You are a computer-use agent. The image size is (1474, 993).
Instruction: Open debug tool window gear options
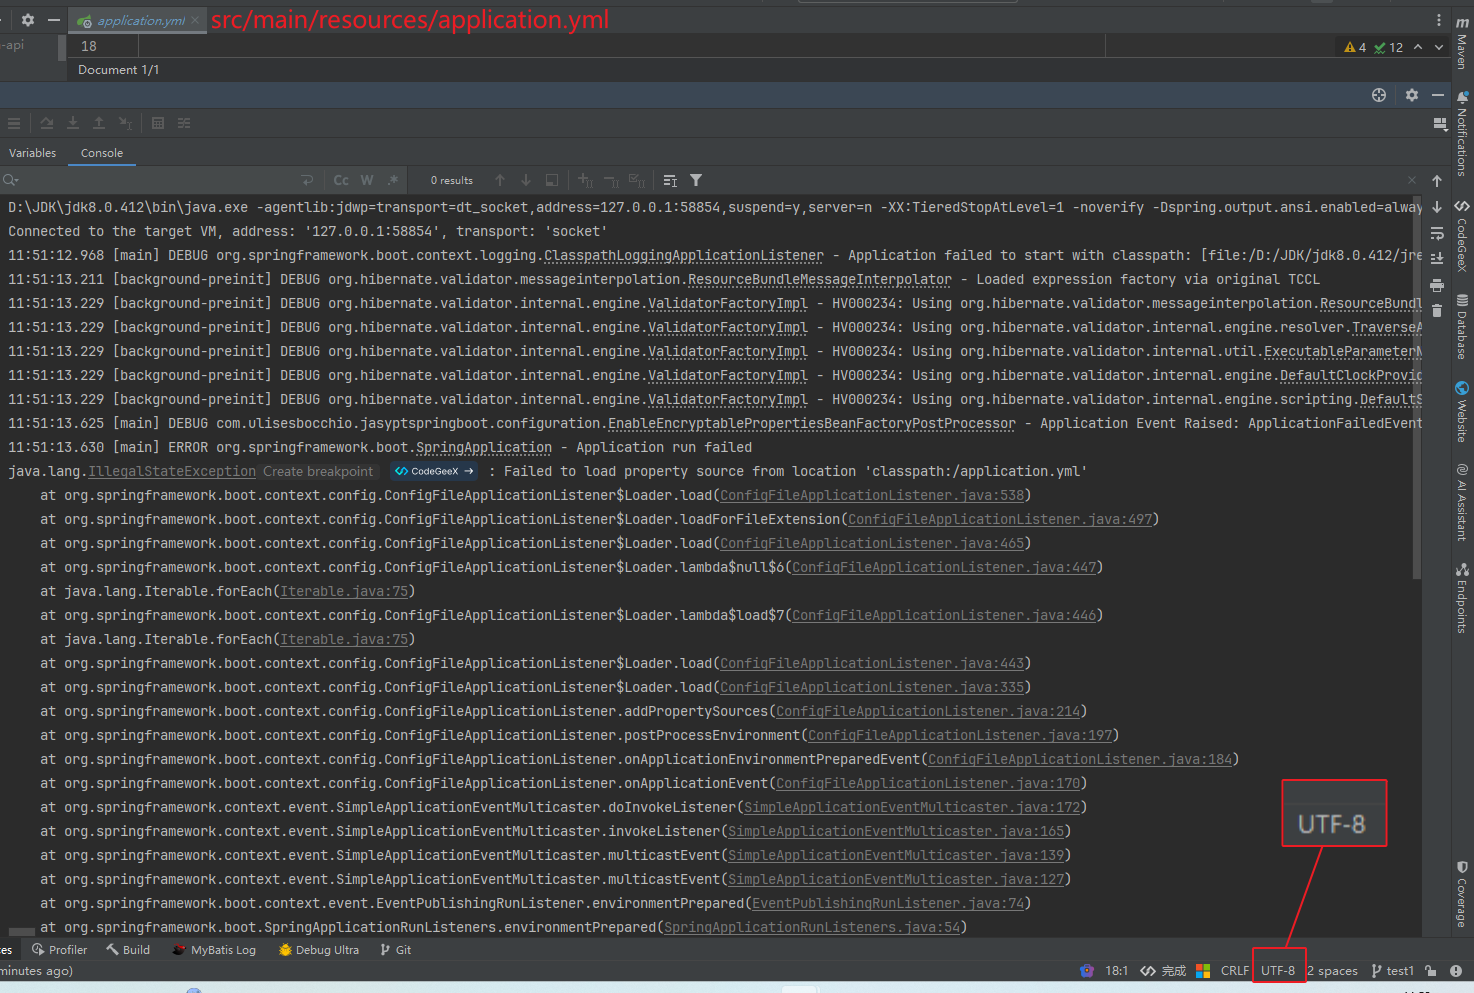click(x=1412, y=95)
